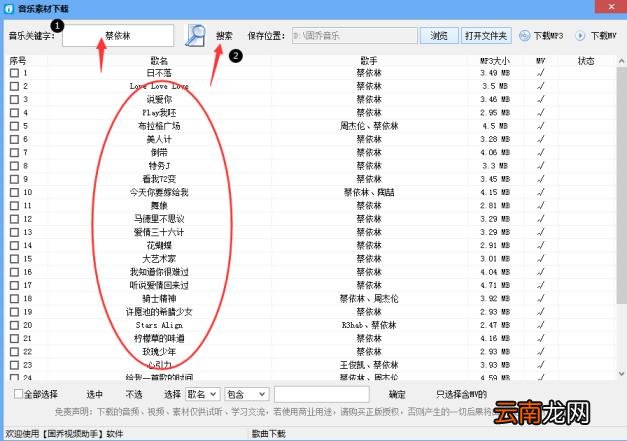Click the 选中 select button

point(94,394)
